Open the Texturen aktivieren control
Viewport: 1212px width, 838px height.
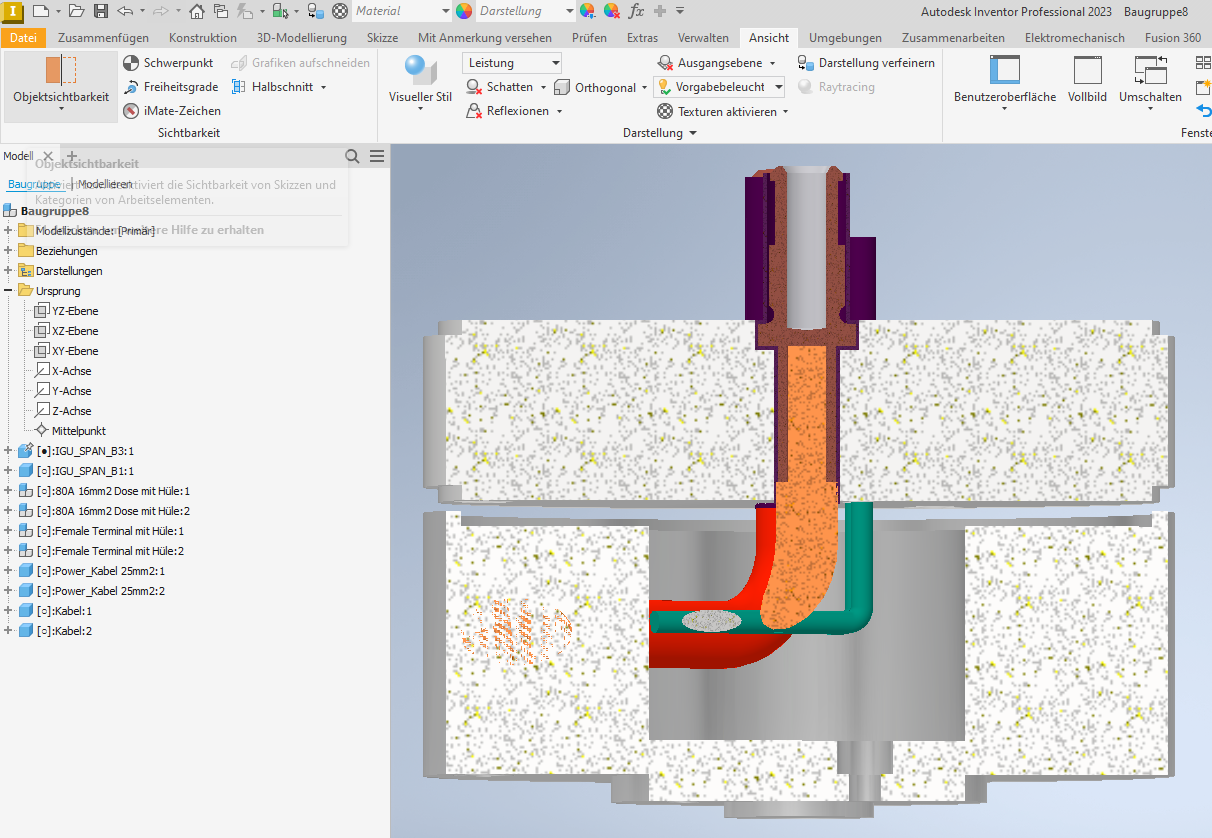723,111
